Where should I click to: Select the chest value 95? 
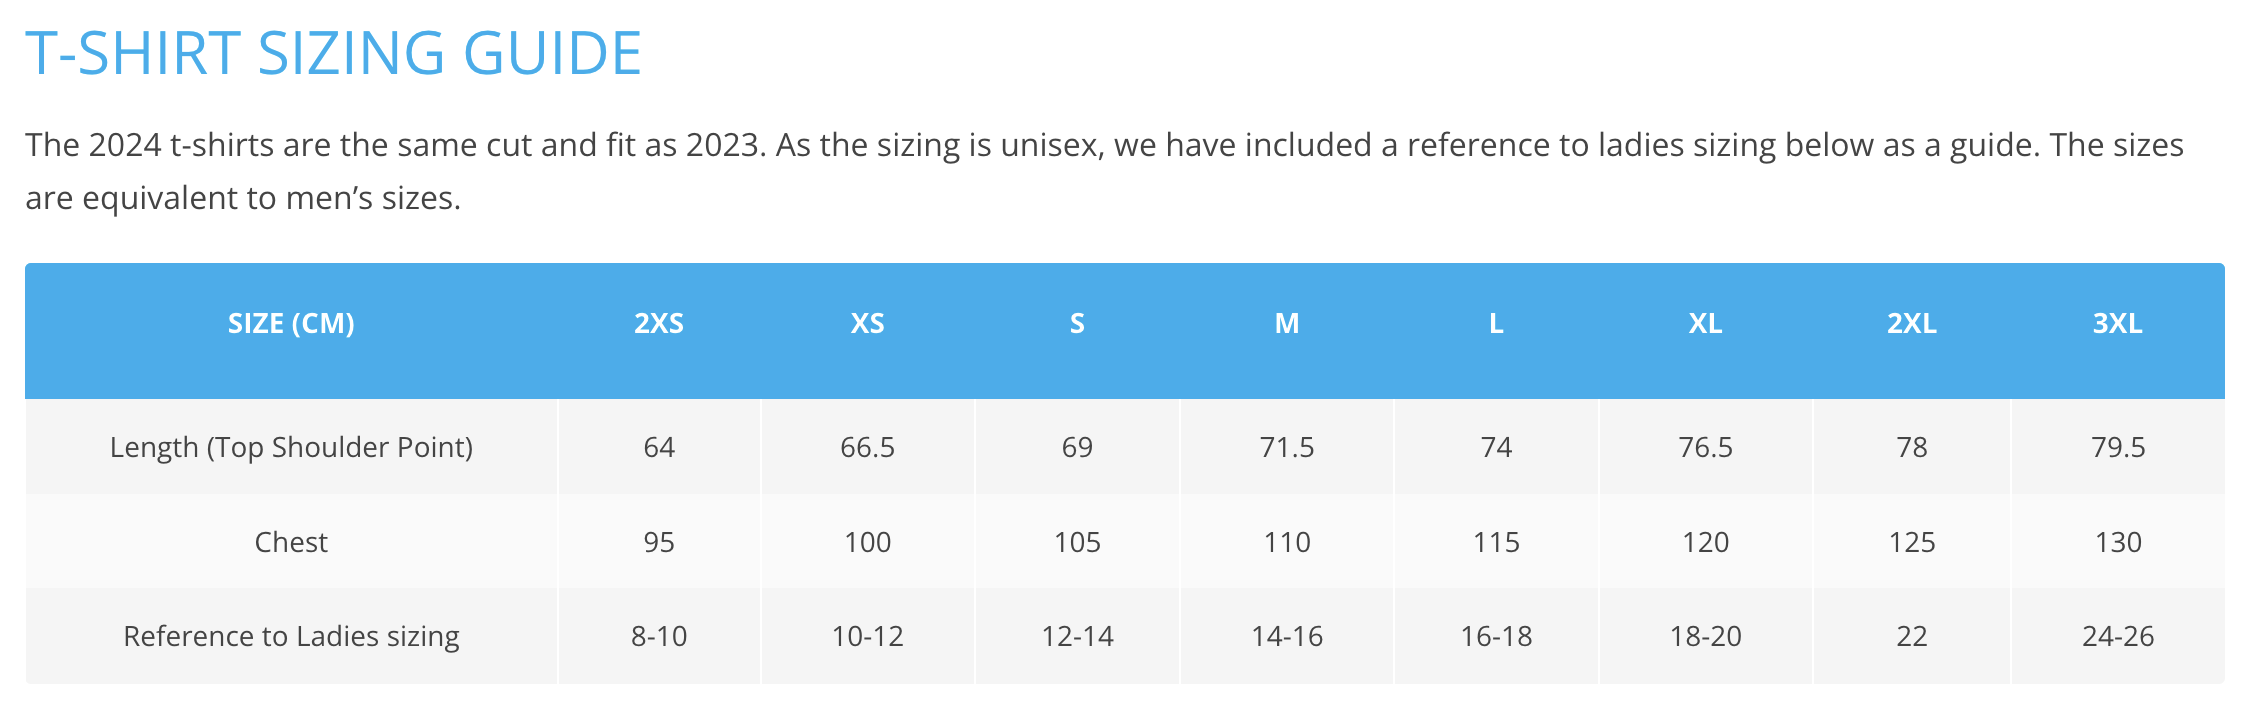point(659,542)
